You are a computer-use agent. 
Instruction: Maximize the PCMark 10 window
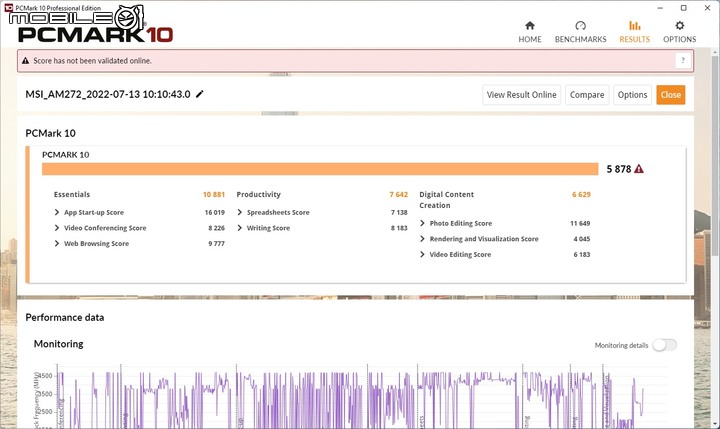tap(684, 8)
